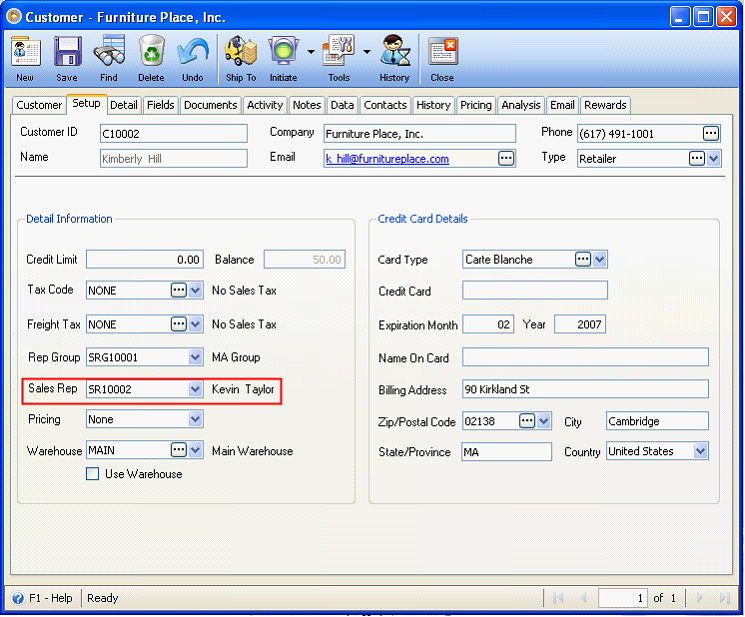The image size is (745, 617).
Task: Open the Fields tab
Action: (x=161, y=105)
